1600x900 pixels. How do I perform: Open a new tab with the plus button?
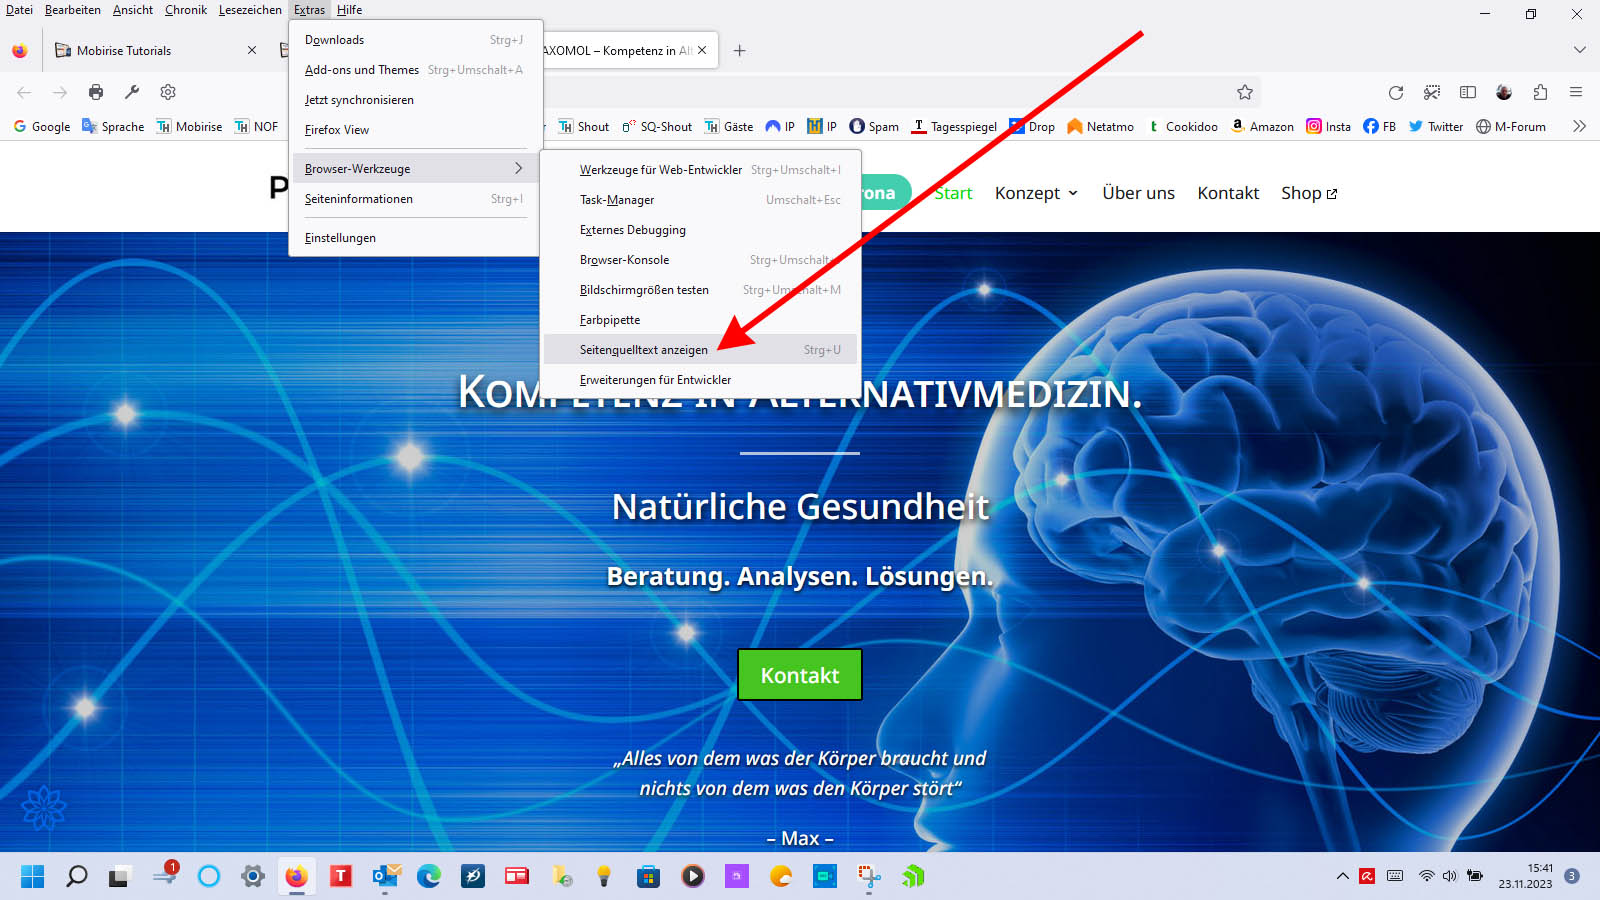point(740,50)
